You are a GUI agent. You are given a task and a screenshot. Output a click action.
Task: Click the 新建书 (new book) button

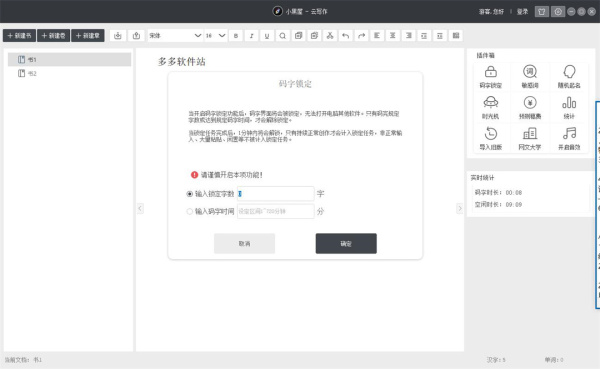20,36
